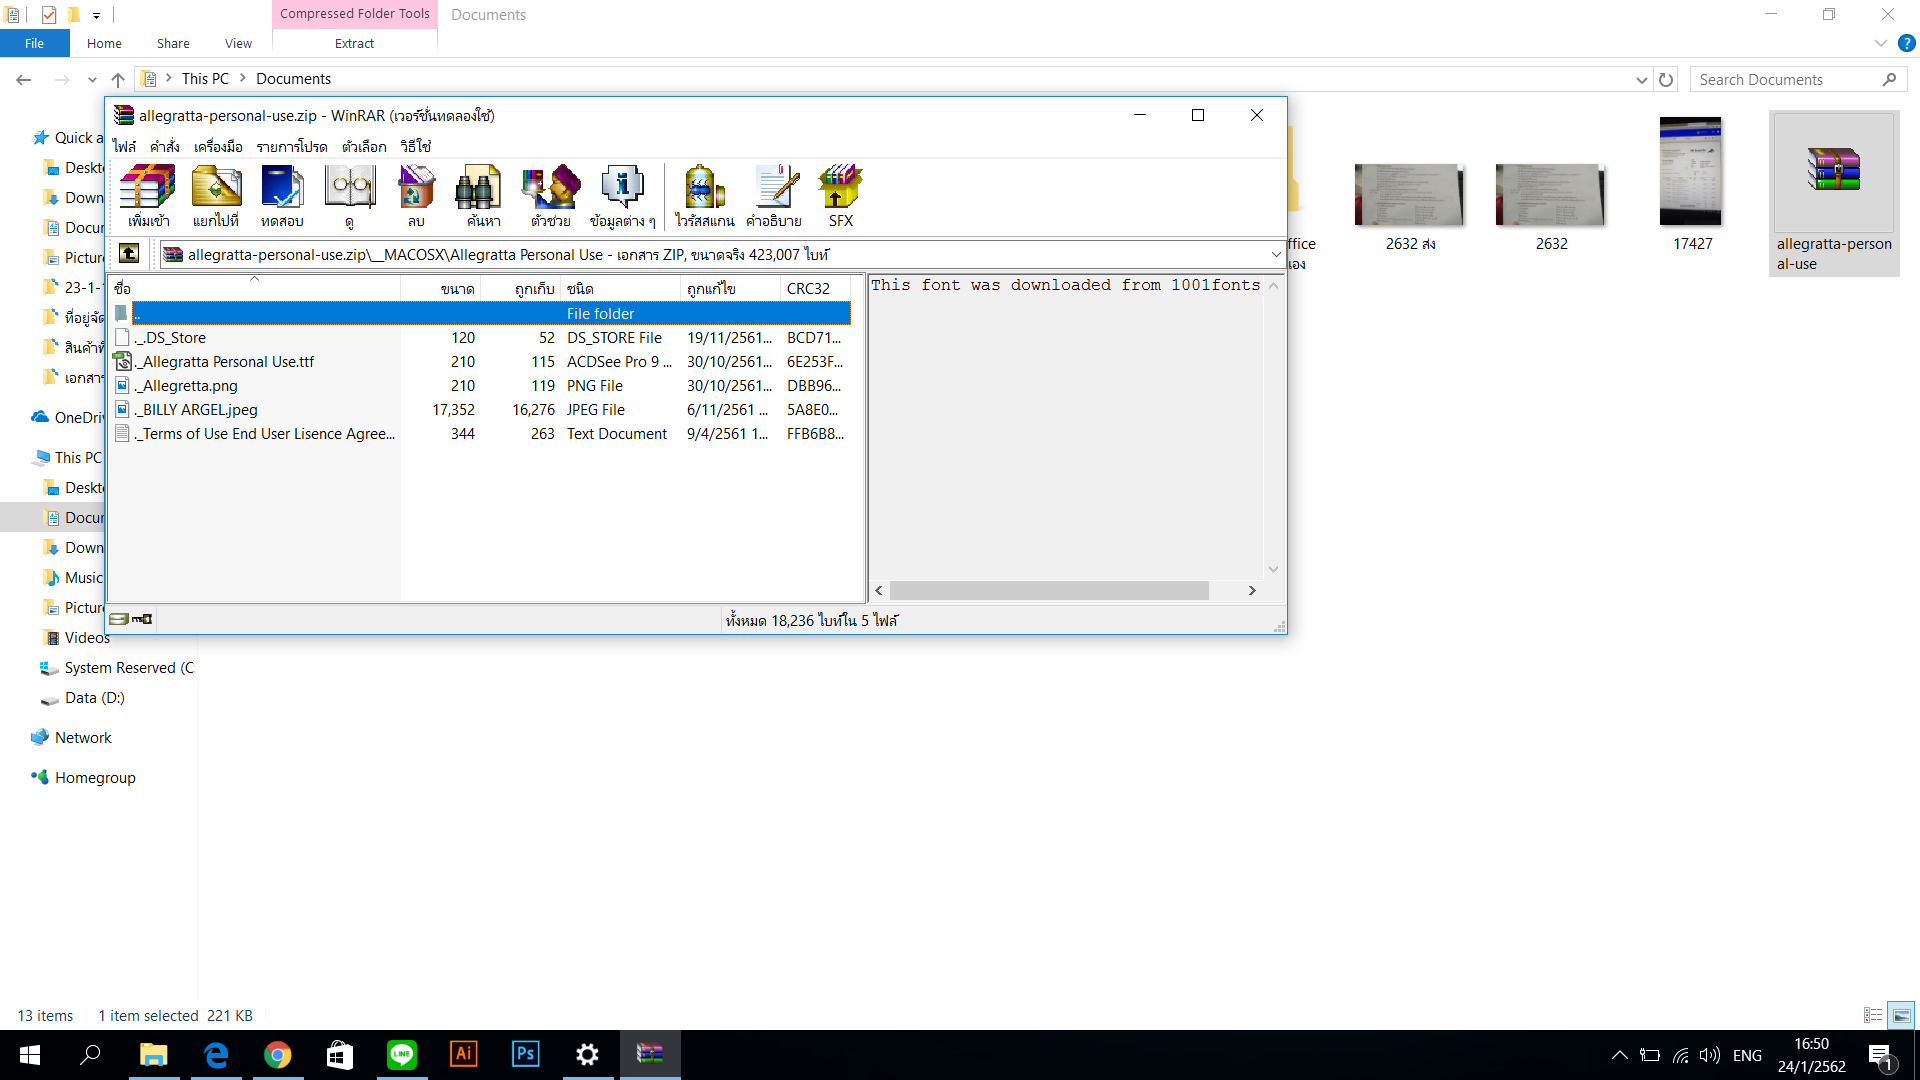
Task: Click This PC in the Explorer breadcrumb
Action: (205, 79)
